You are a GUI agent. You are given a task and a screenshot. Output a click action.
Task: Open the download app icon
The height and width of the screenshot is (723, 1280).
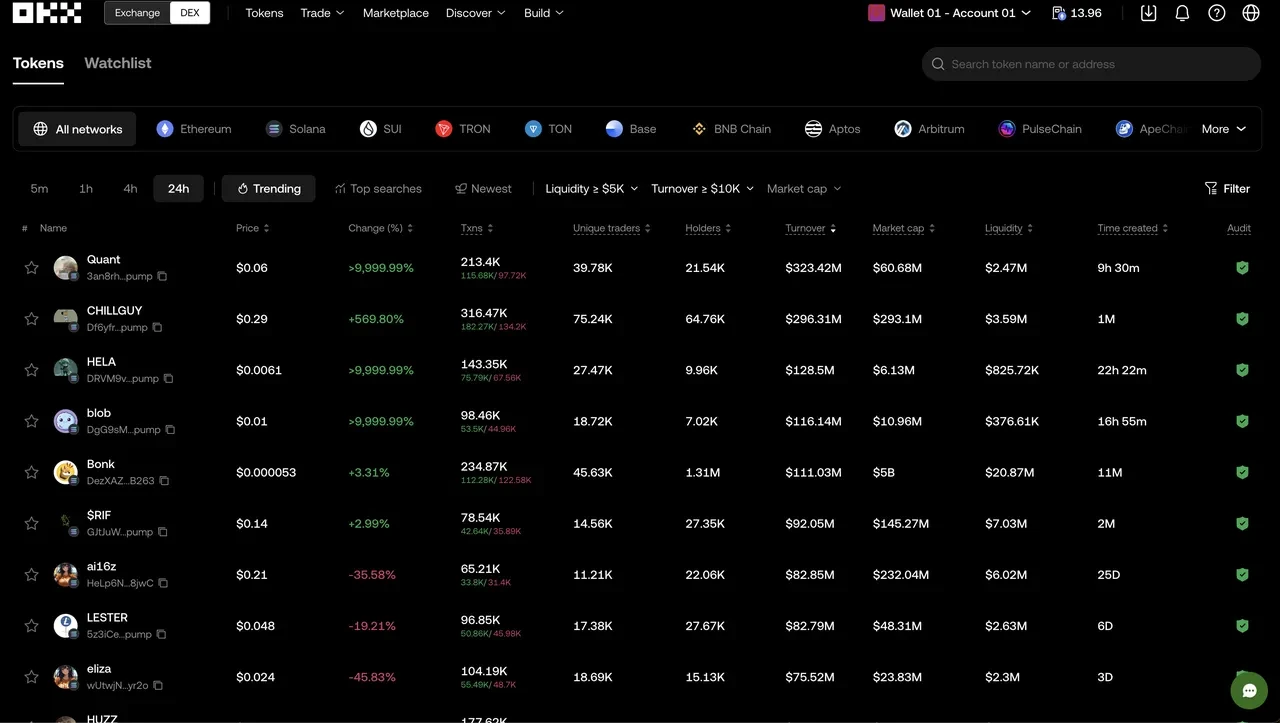pyautogui.click(x=1148, y=13)
